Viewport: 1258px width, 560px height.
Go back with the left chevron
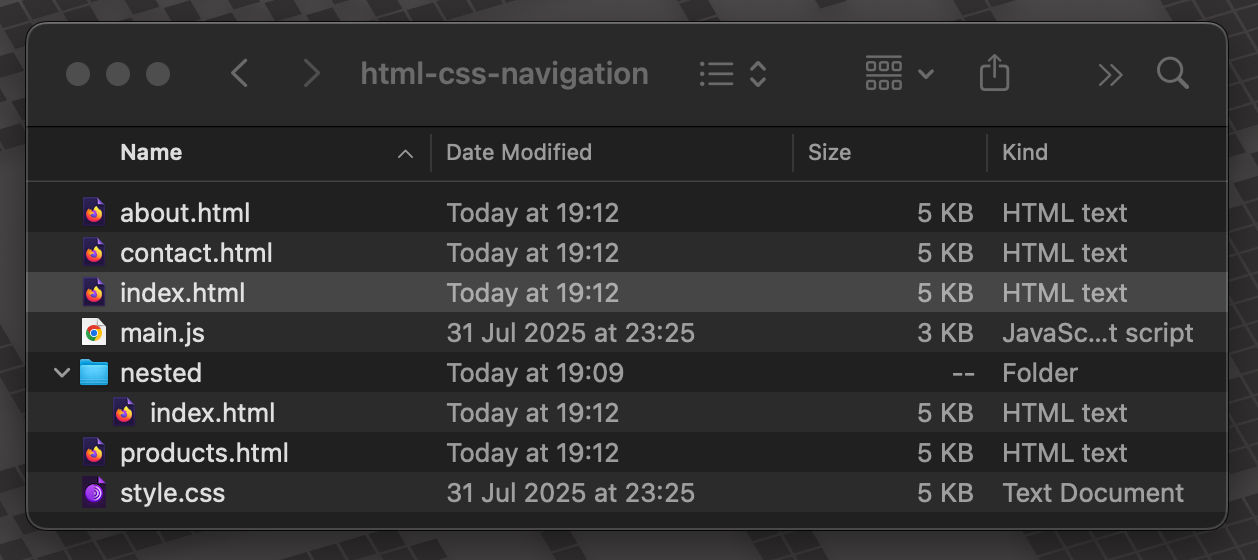pyautogui.click(x=239, y=73)
